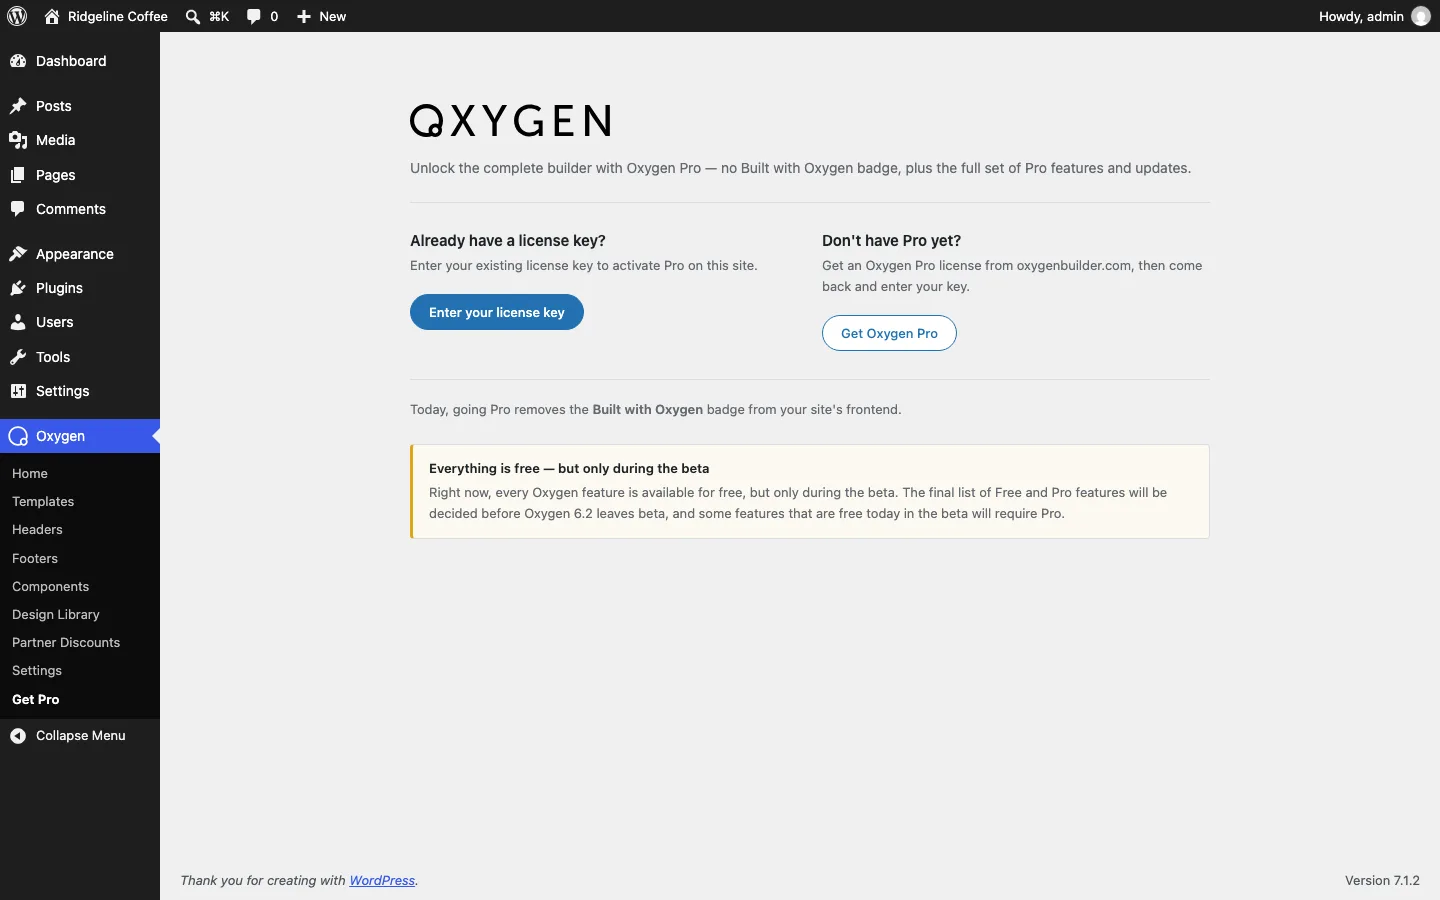The image size is (1440, 900).
Task: Click 'Everything is free' beta notice title
Action: click(x=569, y=469)
